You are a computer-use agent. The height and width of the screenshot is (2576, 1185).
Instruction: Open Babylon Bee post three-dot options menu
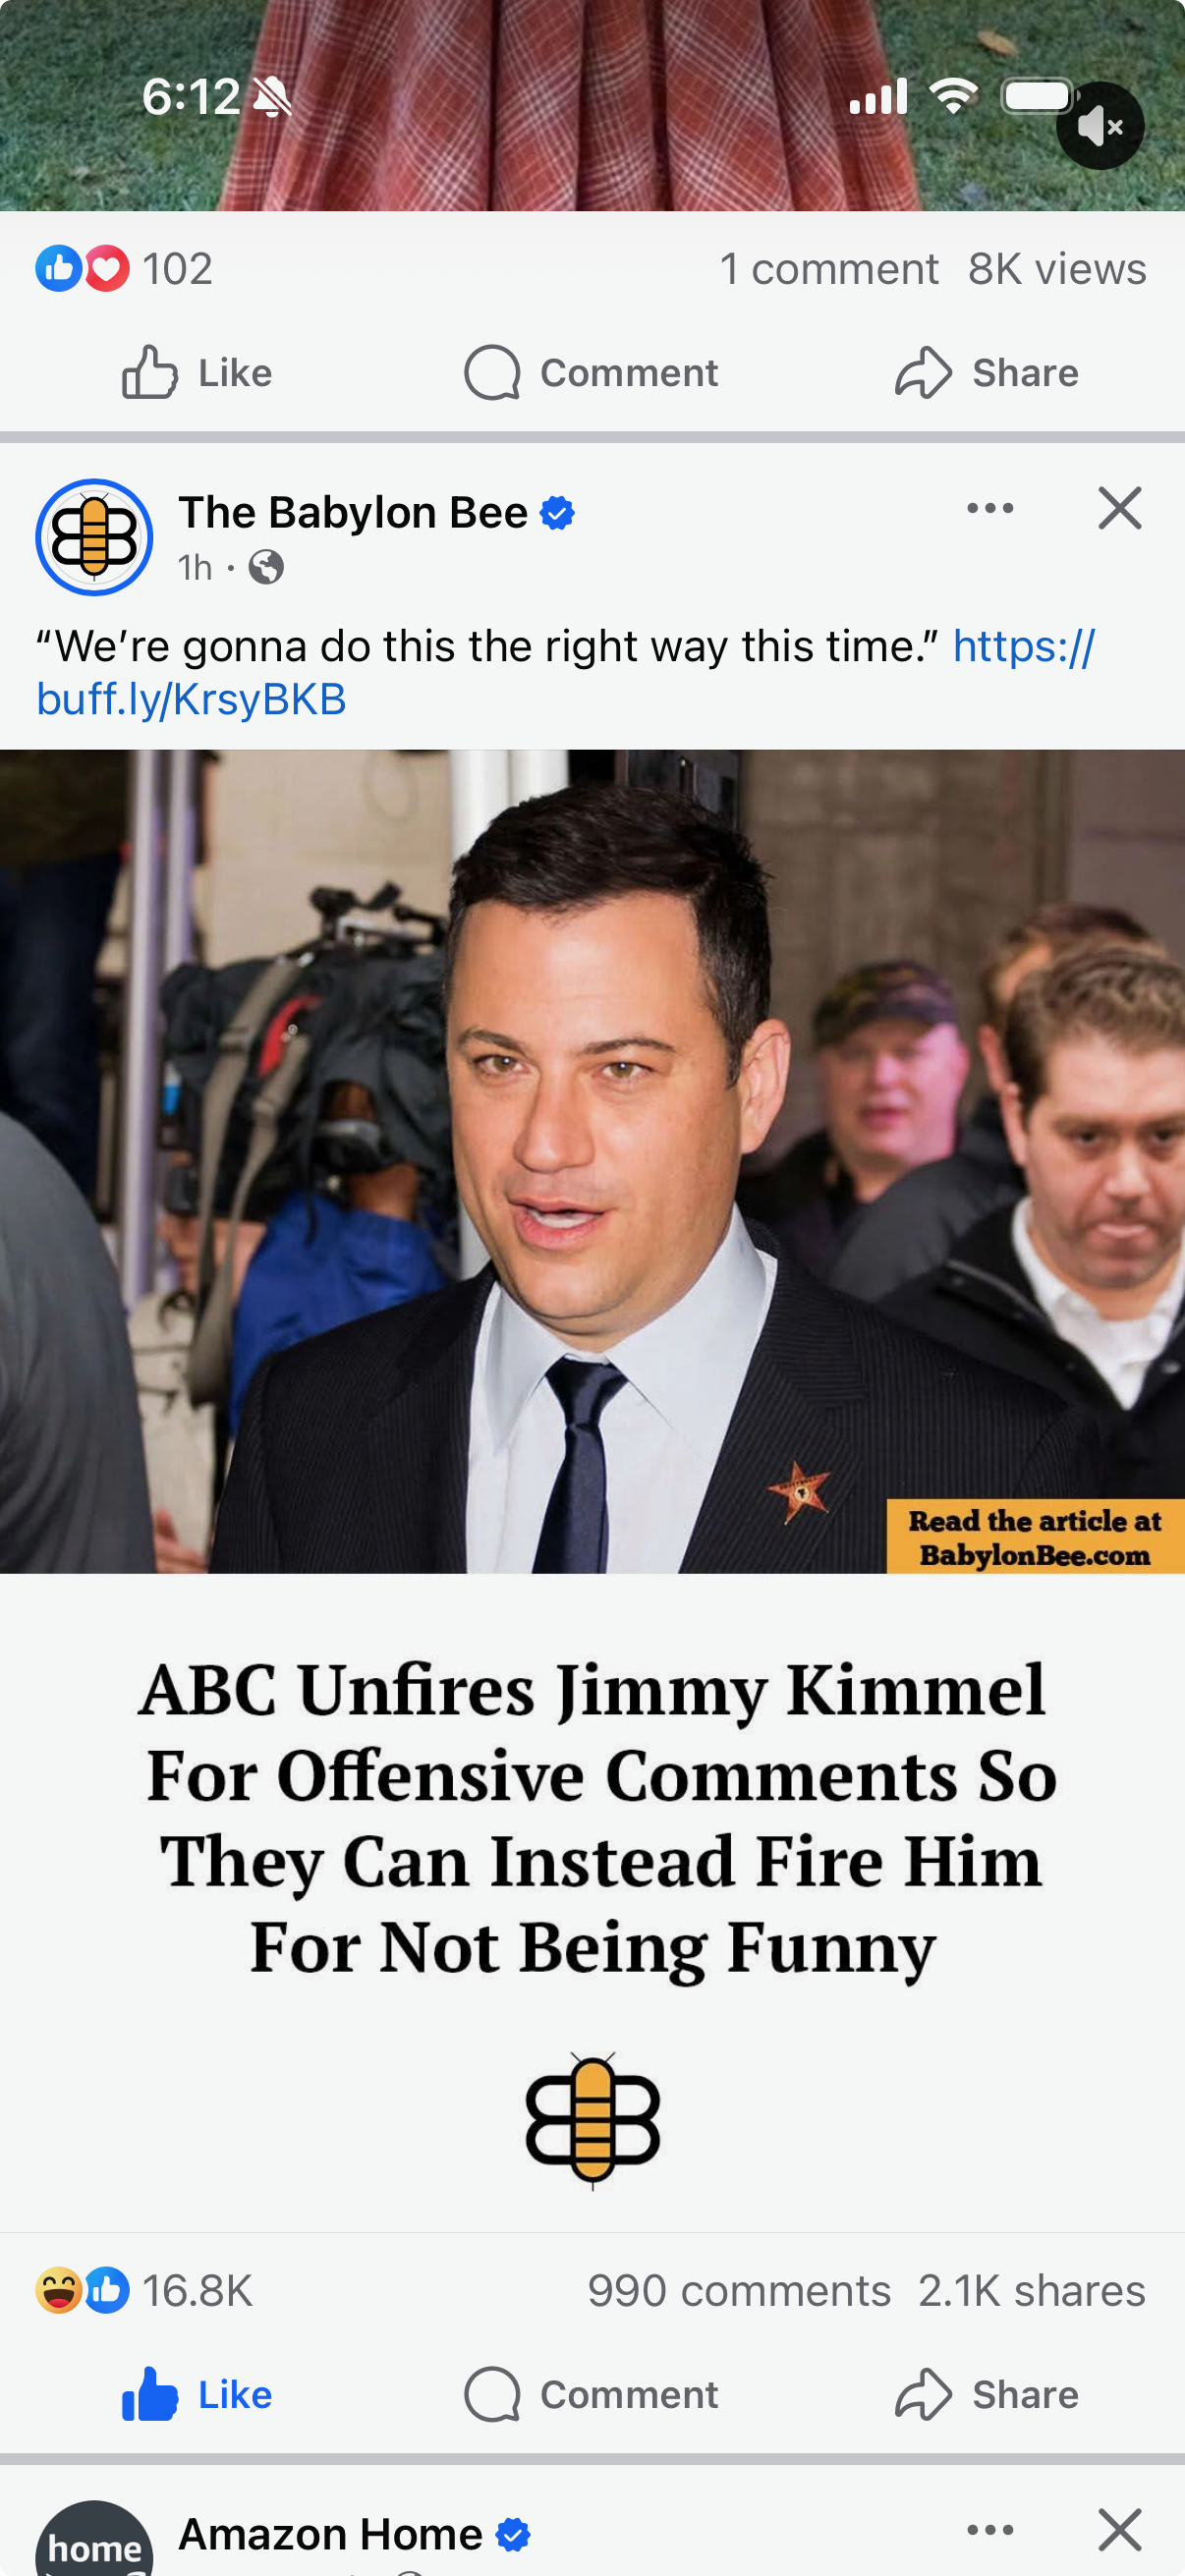pyautogui.click(x=990, y=508)
